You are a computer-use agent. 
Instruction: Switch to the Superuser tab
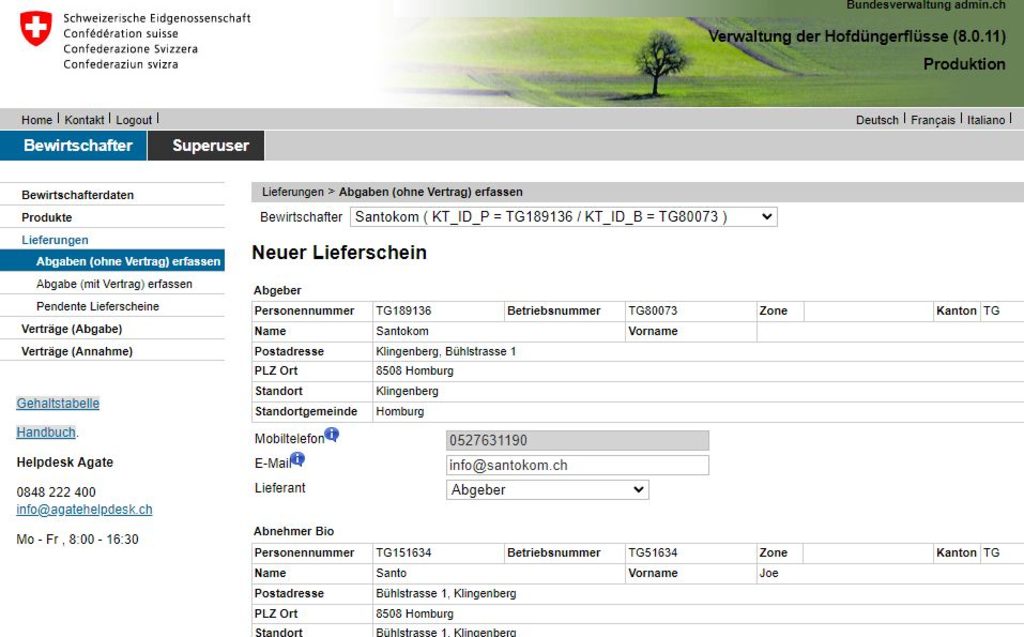pyautogui.click(x=210, y=146)
